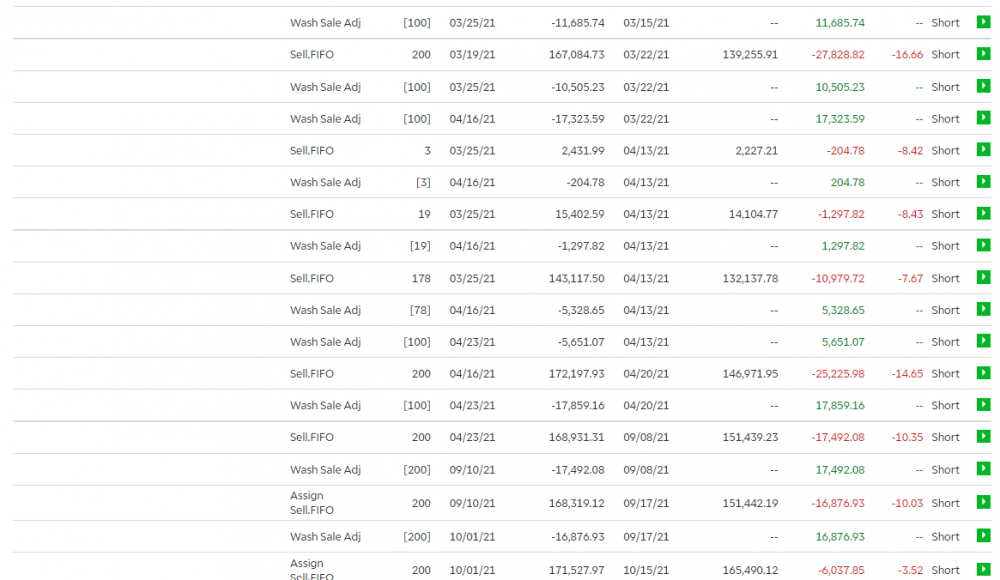Open details arrow for the -10,505.23 wash sale

click(983, 87)
